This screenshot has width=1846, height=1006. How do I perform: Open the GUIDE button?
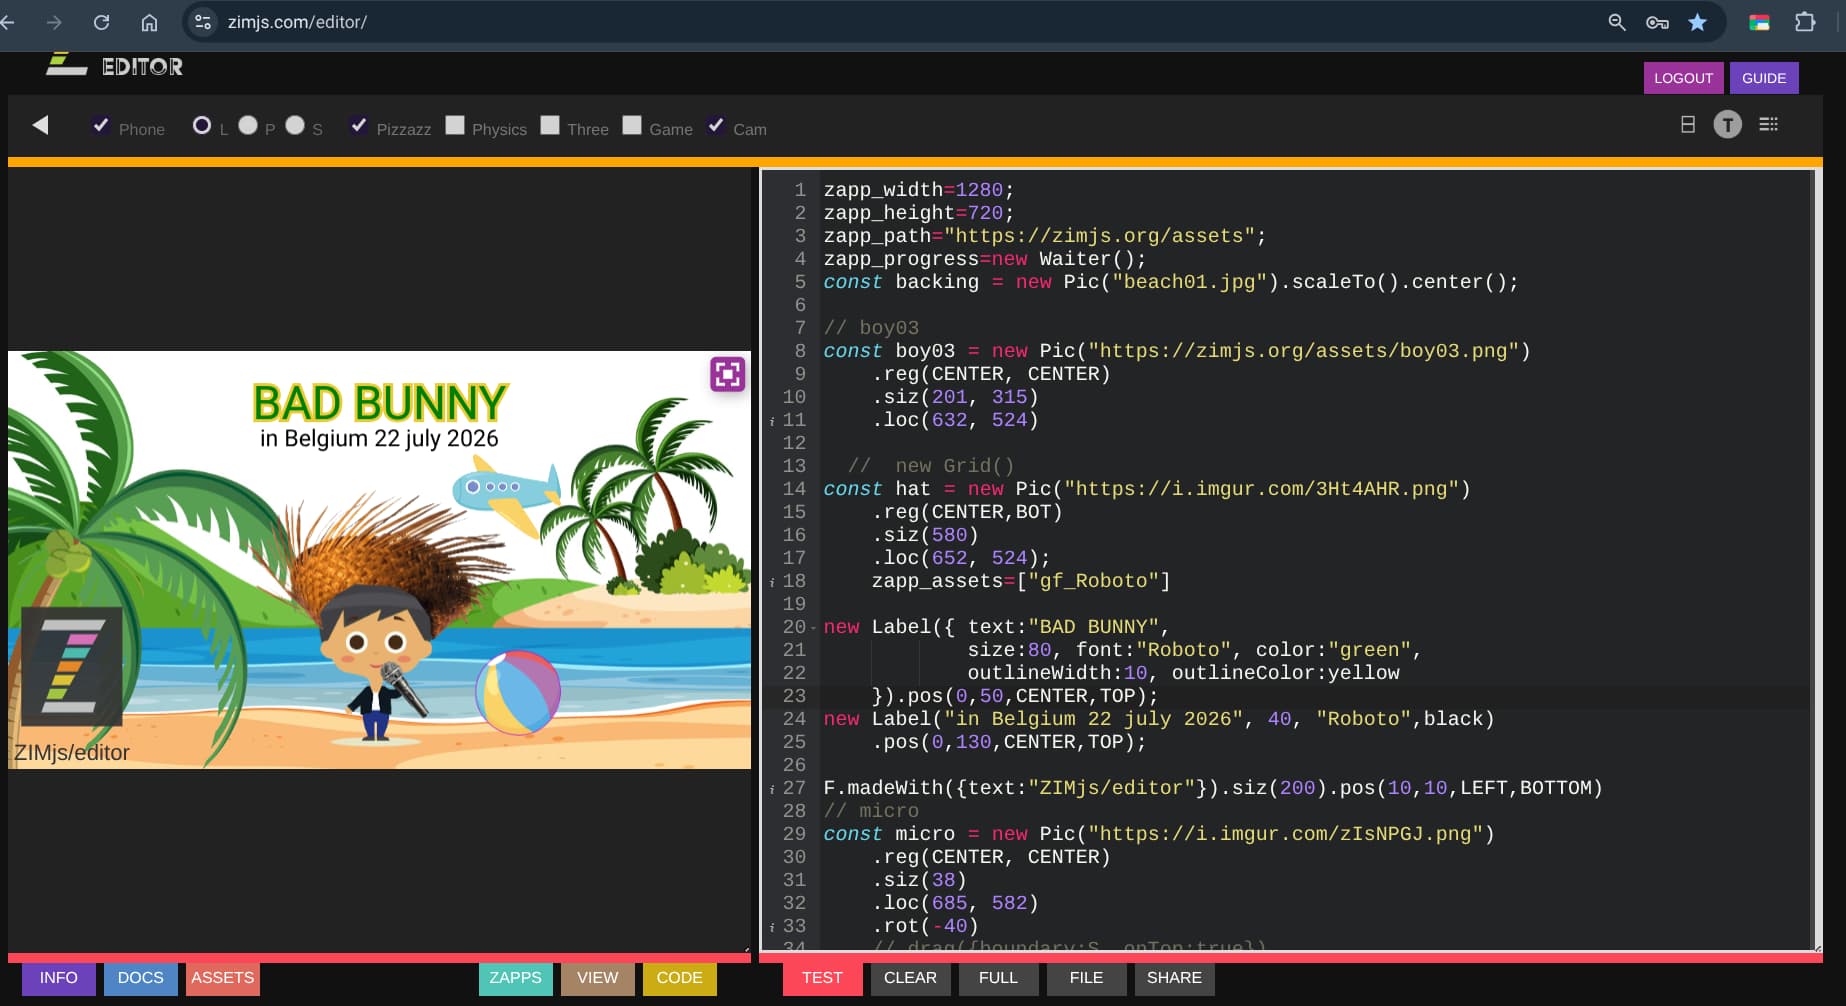coord(1764,78)
